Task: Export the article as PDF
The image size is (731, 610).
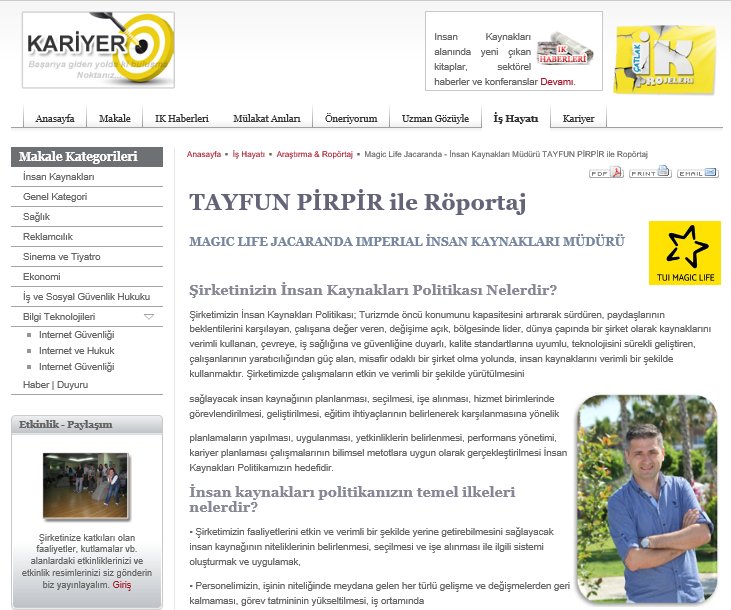Action: pos(606,173)
